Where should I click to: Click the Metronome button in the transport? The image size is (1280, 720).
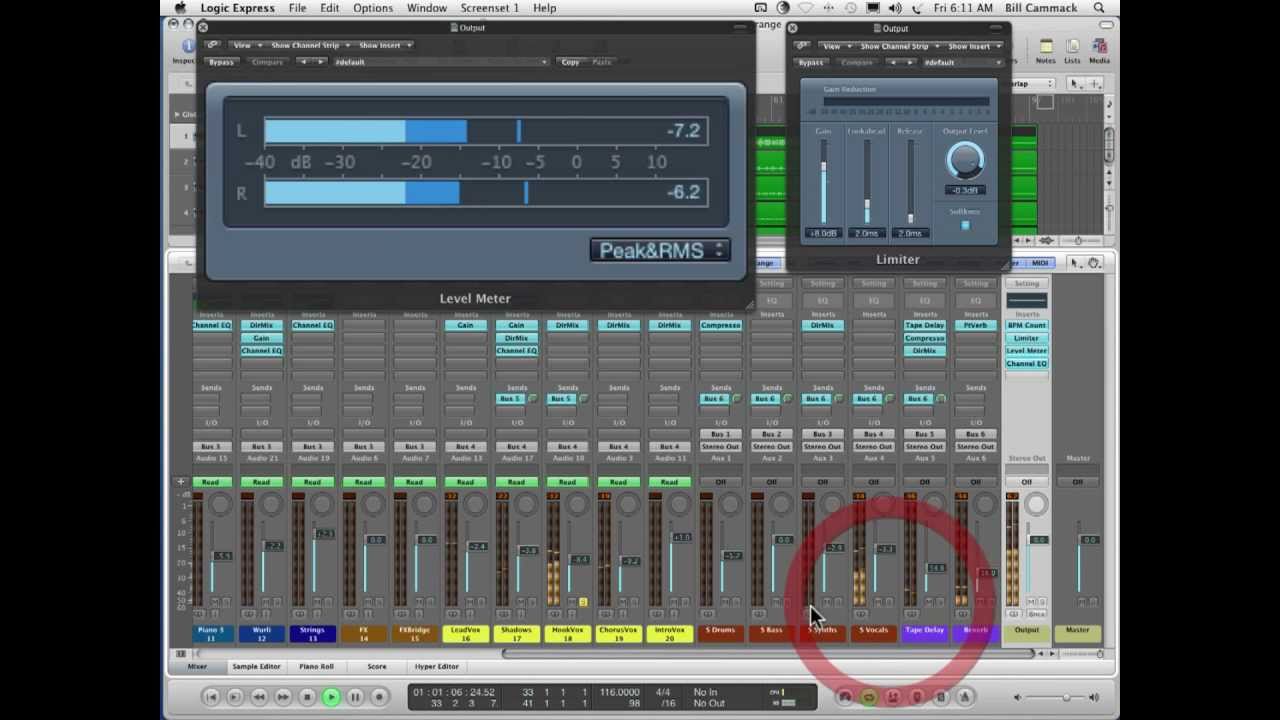(965, 697)
